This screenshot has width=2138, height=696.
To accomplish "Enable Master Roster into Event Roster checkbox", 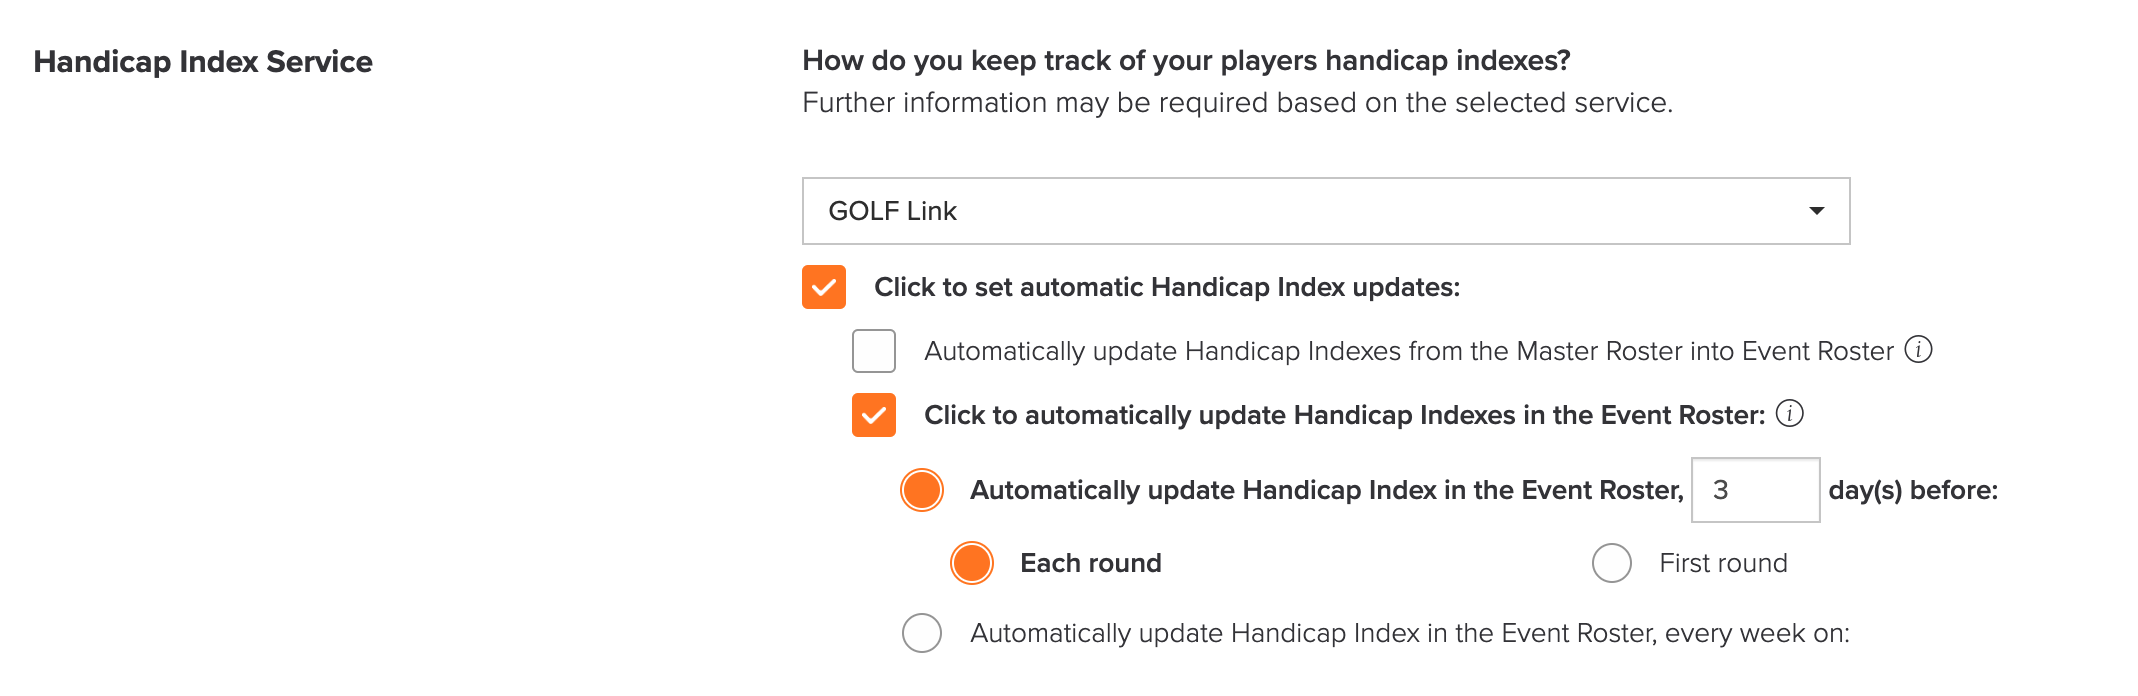I will (874, 351).
